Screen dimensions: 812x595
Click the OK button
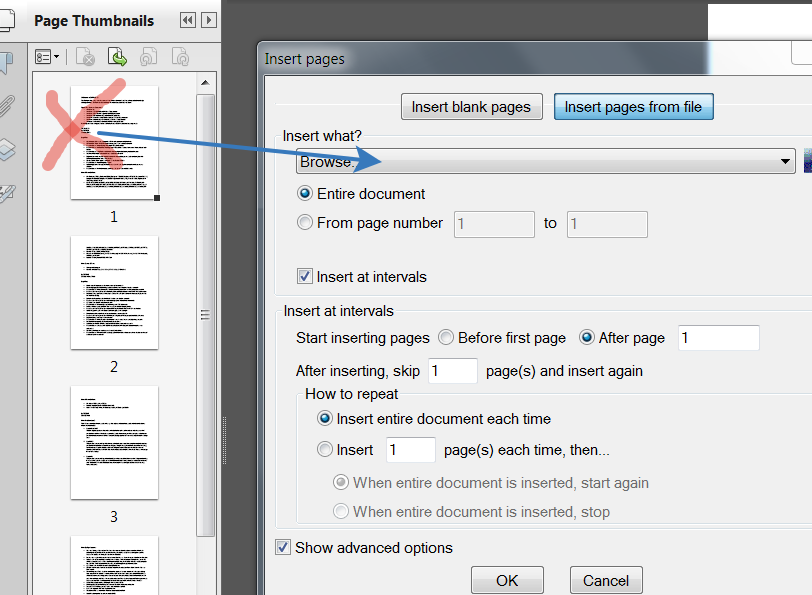coord(508,580)
